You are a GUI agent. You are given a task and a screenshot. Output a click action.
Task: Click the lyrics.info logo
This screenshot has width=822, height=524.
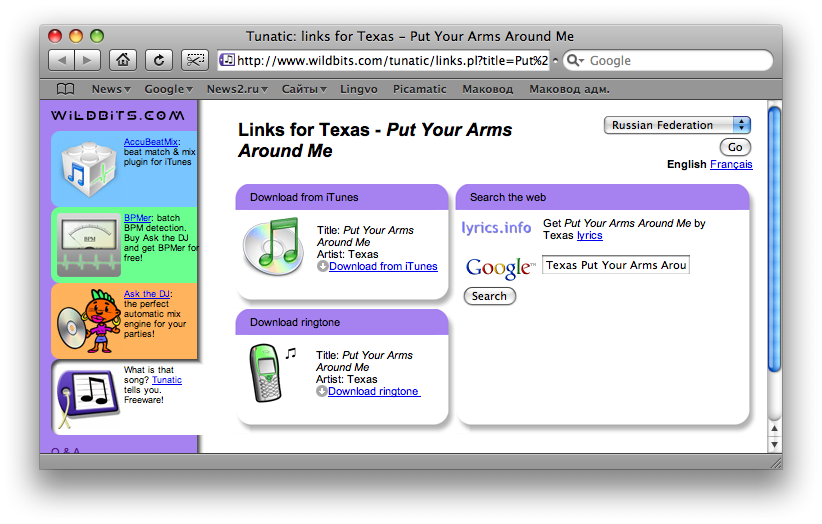(x=496, y=228)
